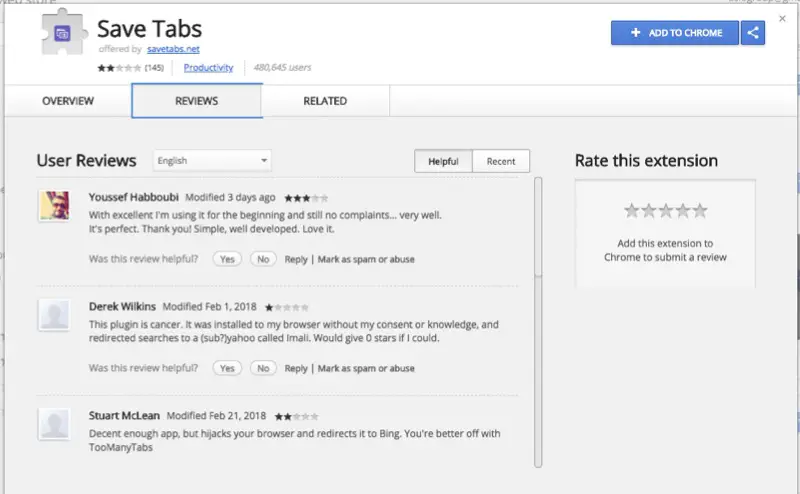Open the Productivity category link
Image resolution: width=800 pixels, height=494 pixels.
208,67
